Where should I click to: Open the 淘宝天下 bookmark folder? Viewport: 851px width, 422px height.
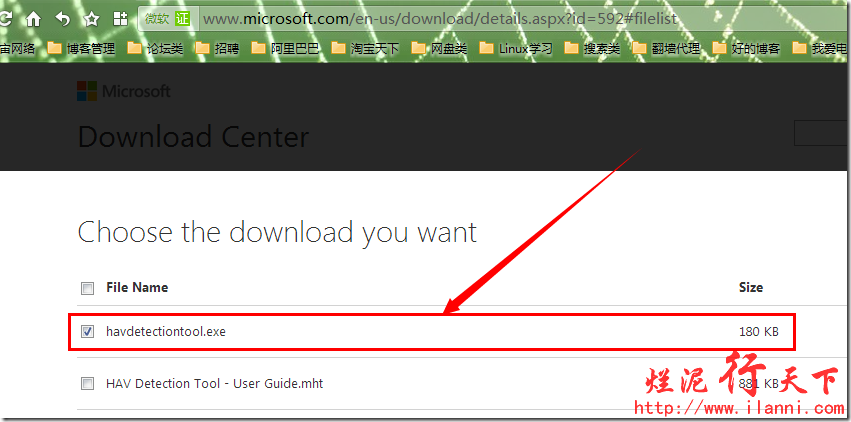pyautogui.click(x=365, y=49)
